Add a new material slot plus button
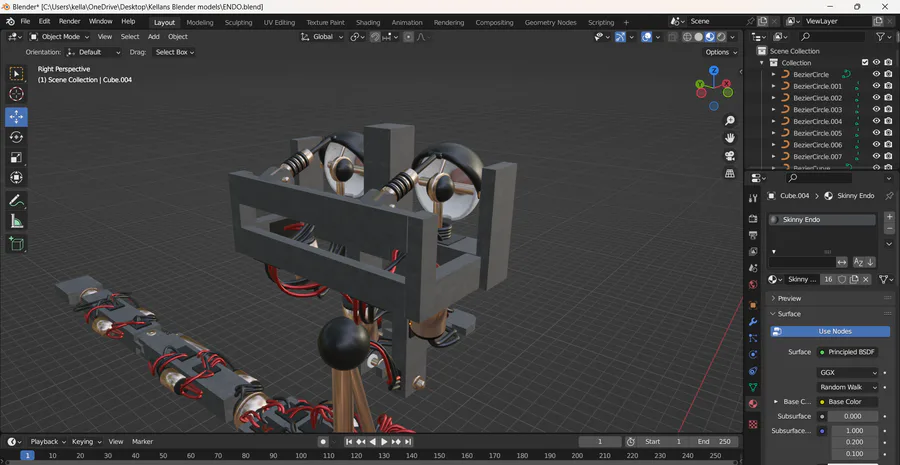Image resolution: width=900 pixels, height=465 pixels. point(890,217)
